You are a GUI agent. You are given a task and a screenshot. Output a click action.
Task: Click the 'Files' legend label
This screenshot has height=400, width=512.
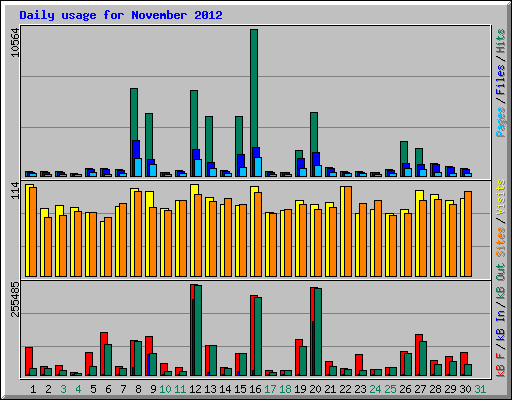500,80
